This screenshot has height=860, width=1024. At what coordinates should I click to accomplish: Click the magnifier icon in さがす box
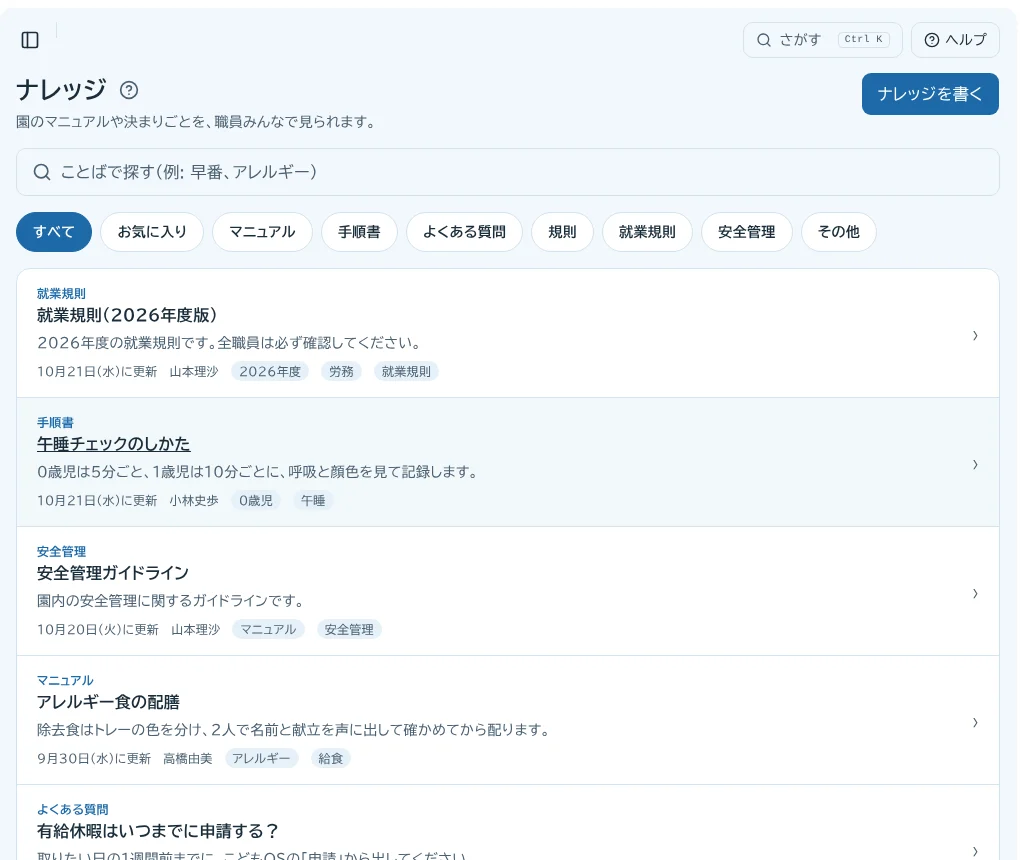click(763, 40)
